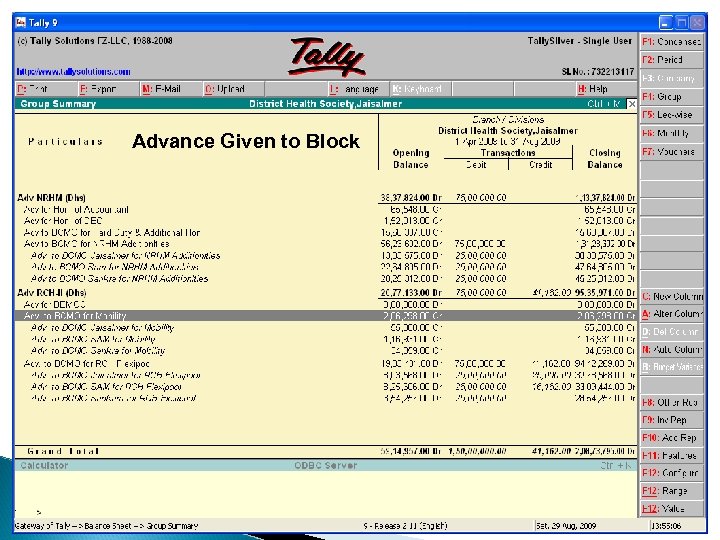The width and height of the screenshot is (720, 540).
Task: Click the Closing Balance column header
Action: [605, 159]
